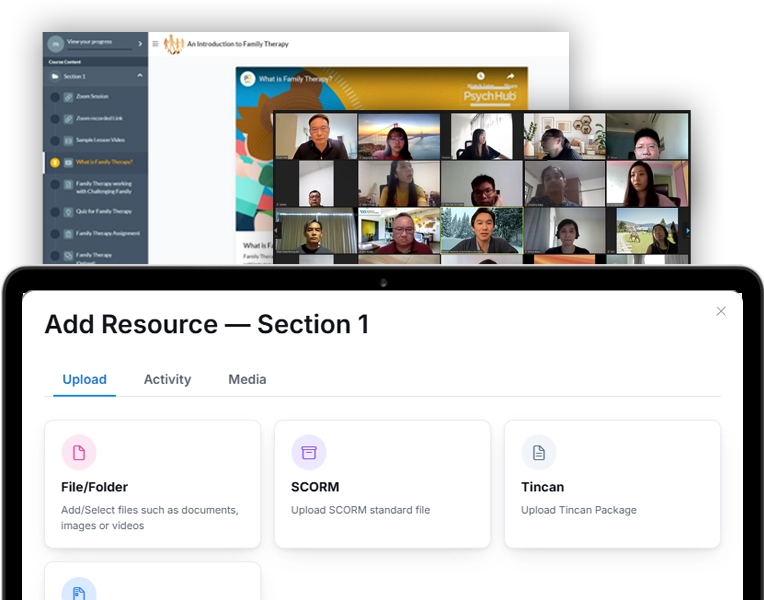The height and width of the screenshot is (600, 764).
Task: Click the right arrow on the Zoom gallery
Action: tap(688, 231)
